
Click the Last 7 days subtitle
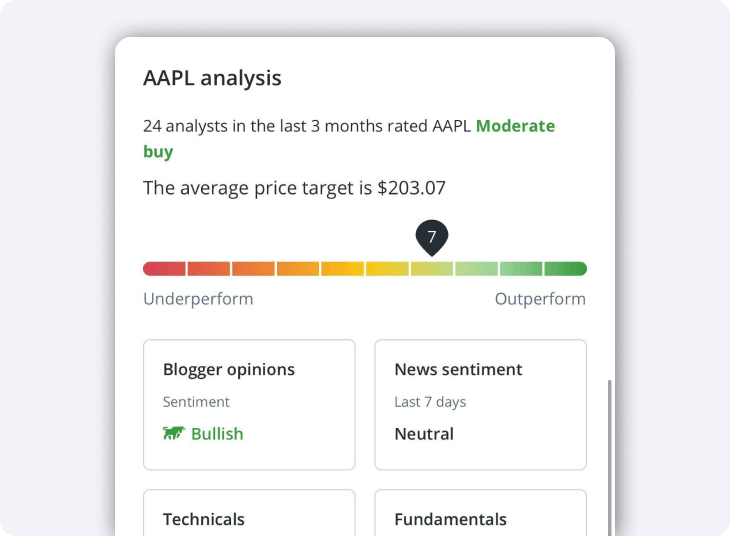coord(430,402)
